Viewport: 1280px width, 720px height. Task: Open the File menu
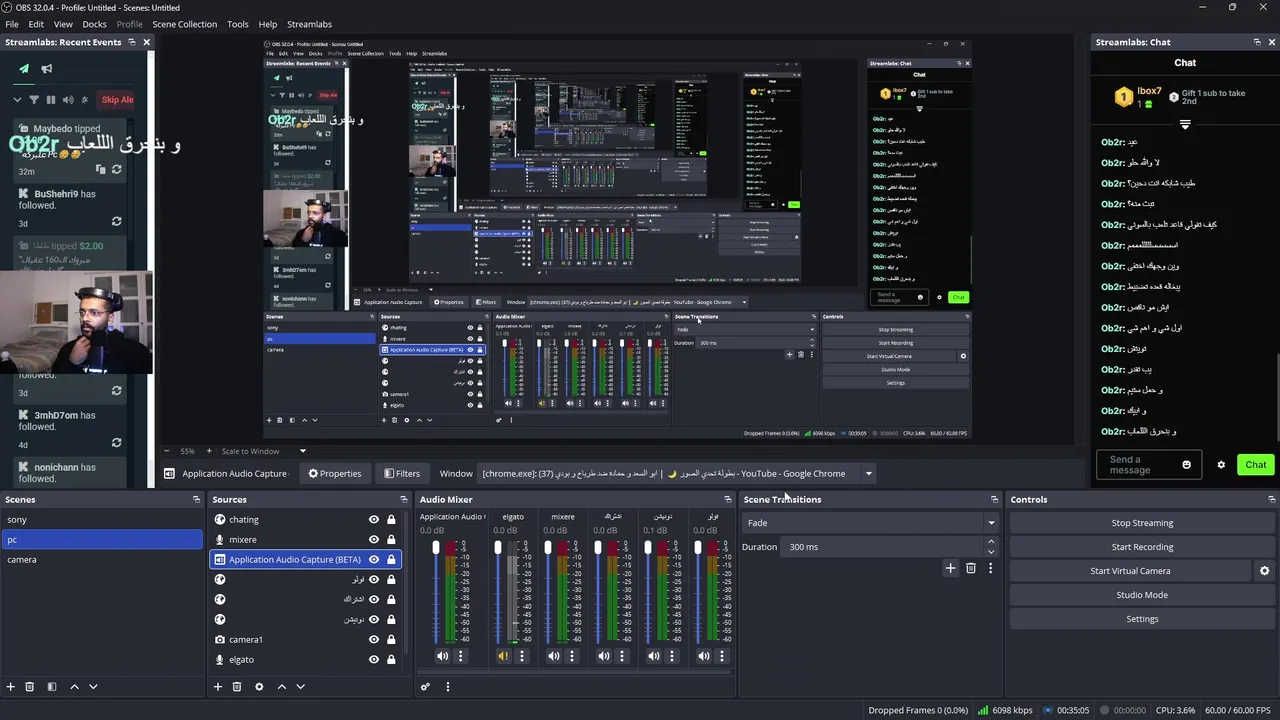(12, 24)
